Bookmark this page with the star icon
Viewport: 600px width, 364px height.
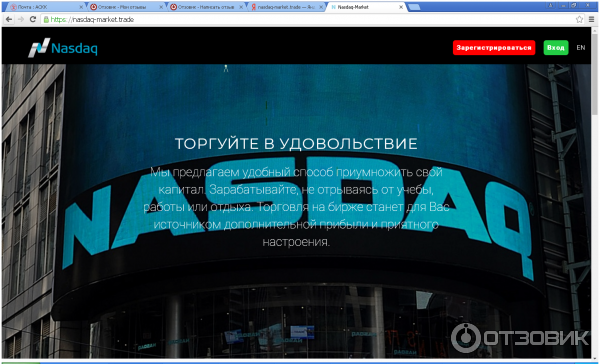tap(579, 19)
